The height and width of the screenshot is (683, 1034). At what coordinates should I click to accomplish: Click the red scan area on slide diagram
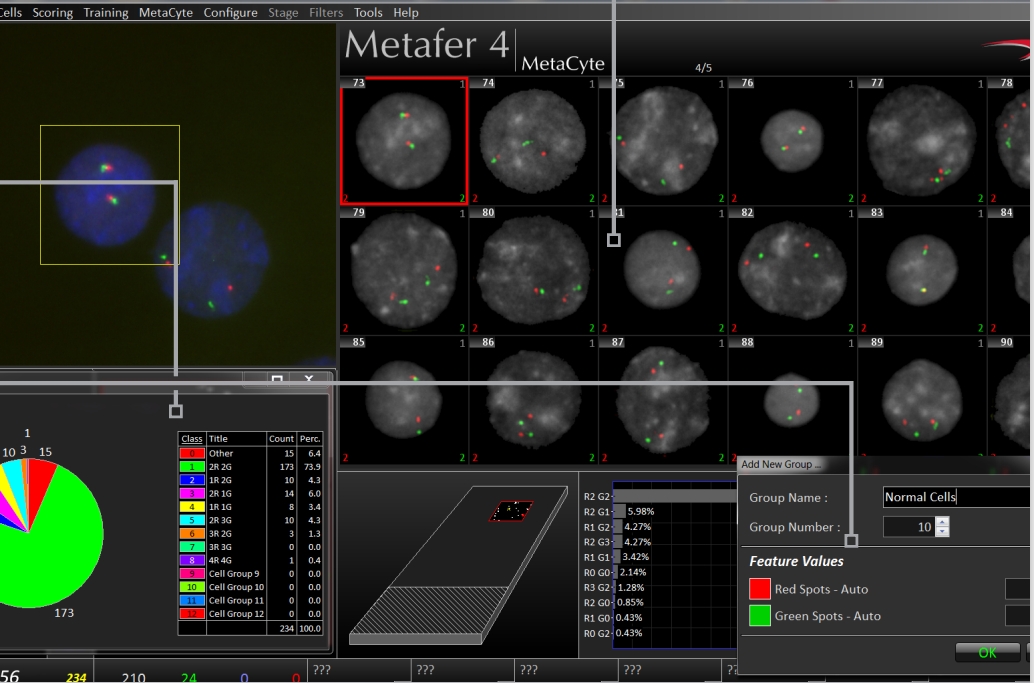click(x=511, y=511)
